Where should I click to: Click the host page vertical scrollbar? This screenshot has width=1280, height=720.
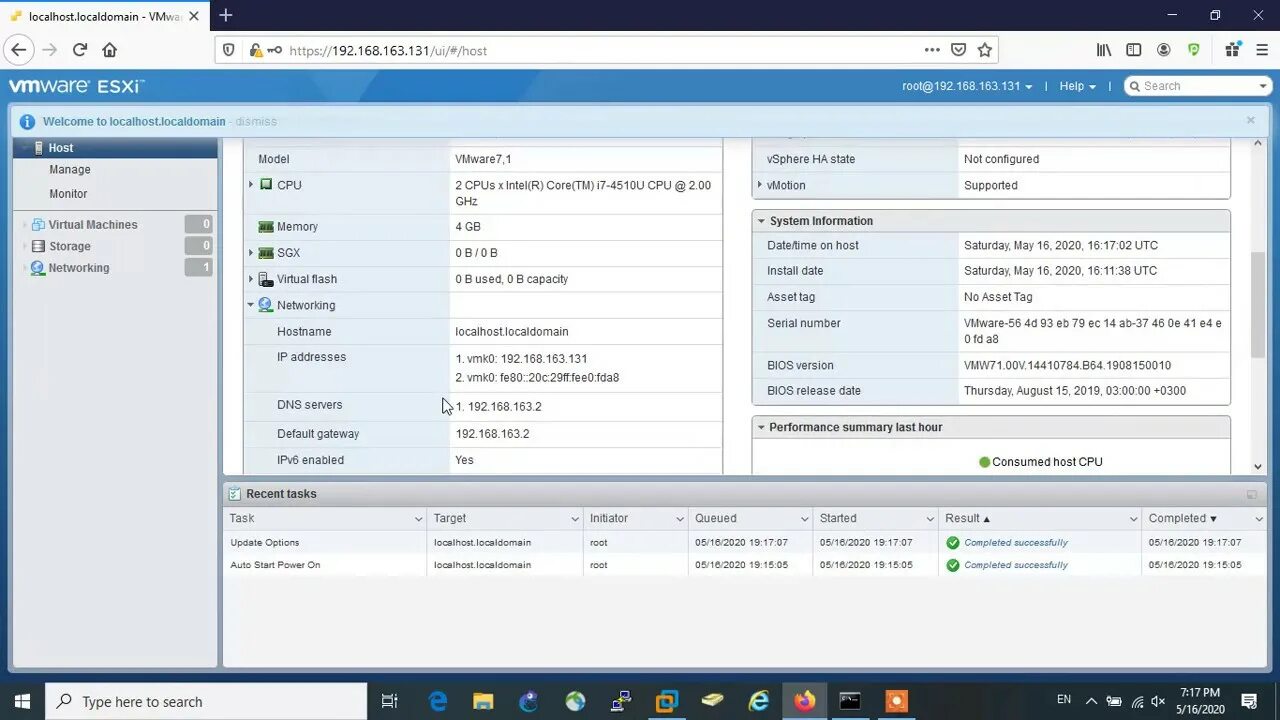coord(1258,304)
